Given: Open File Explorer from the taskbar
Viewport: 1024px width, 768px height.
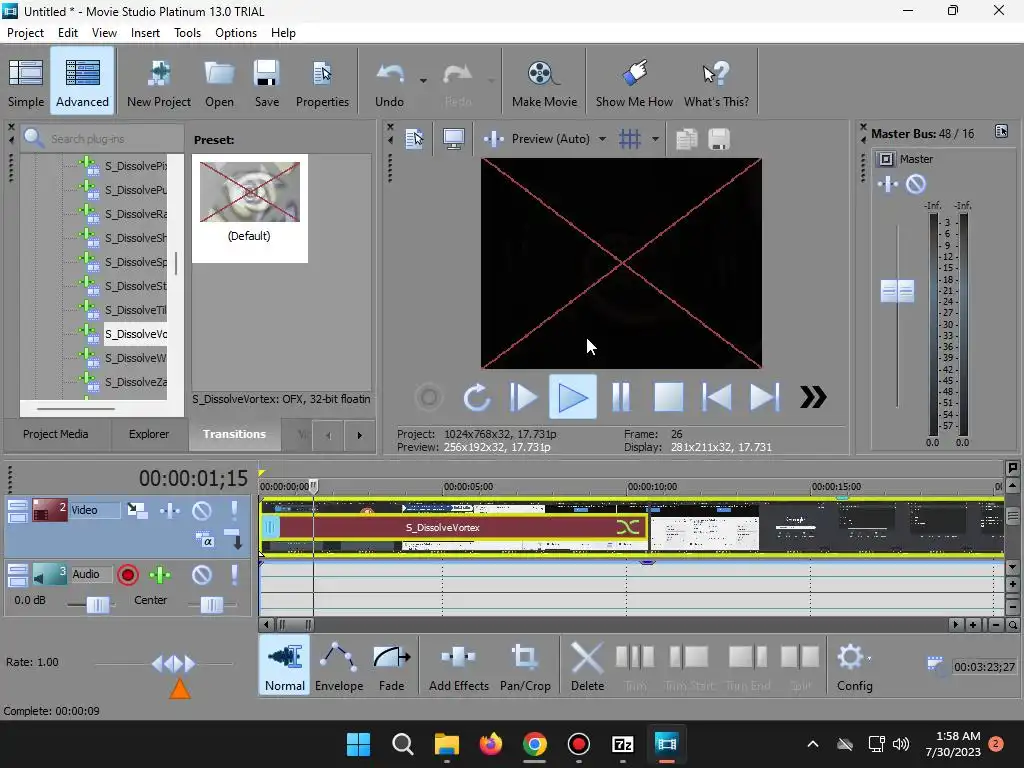Looking at the screenshot, I should point(447,744).
